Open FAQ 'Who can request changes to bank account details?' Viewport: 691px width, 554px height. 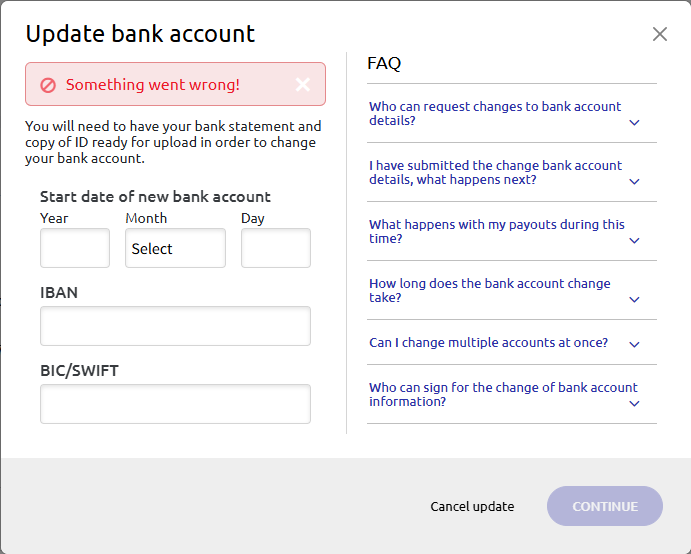(495, 113)
